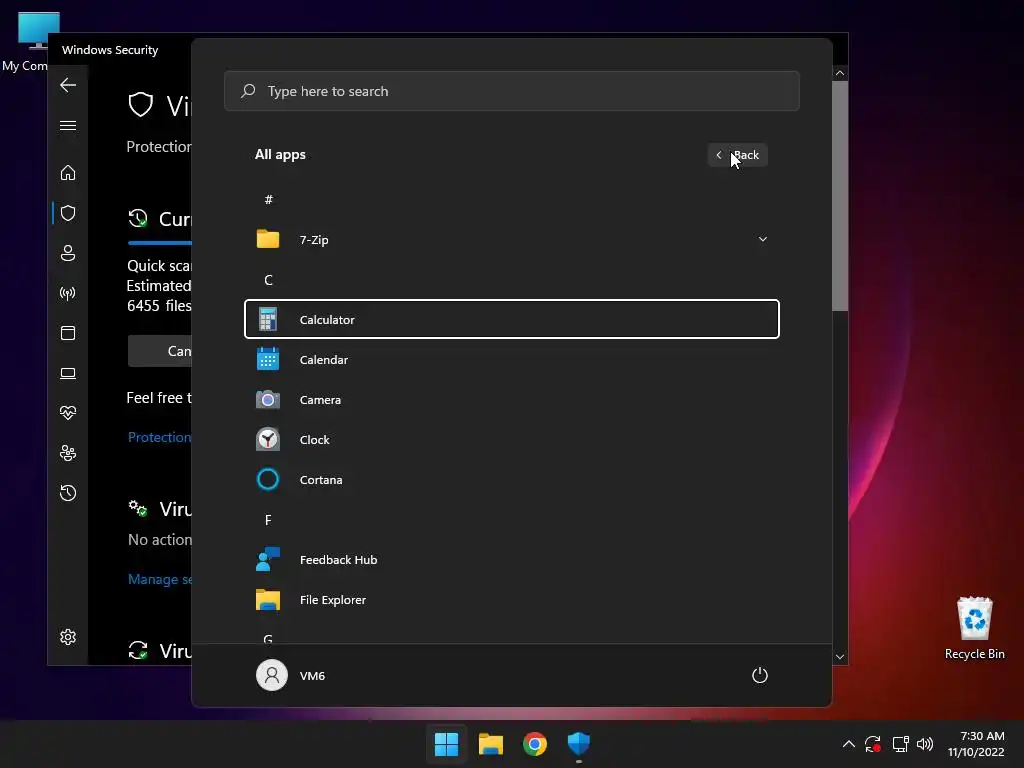Click Windows Security scrollbar down arrow
The image size is (1024, 768).
(840, 657)
